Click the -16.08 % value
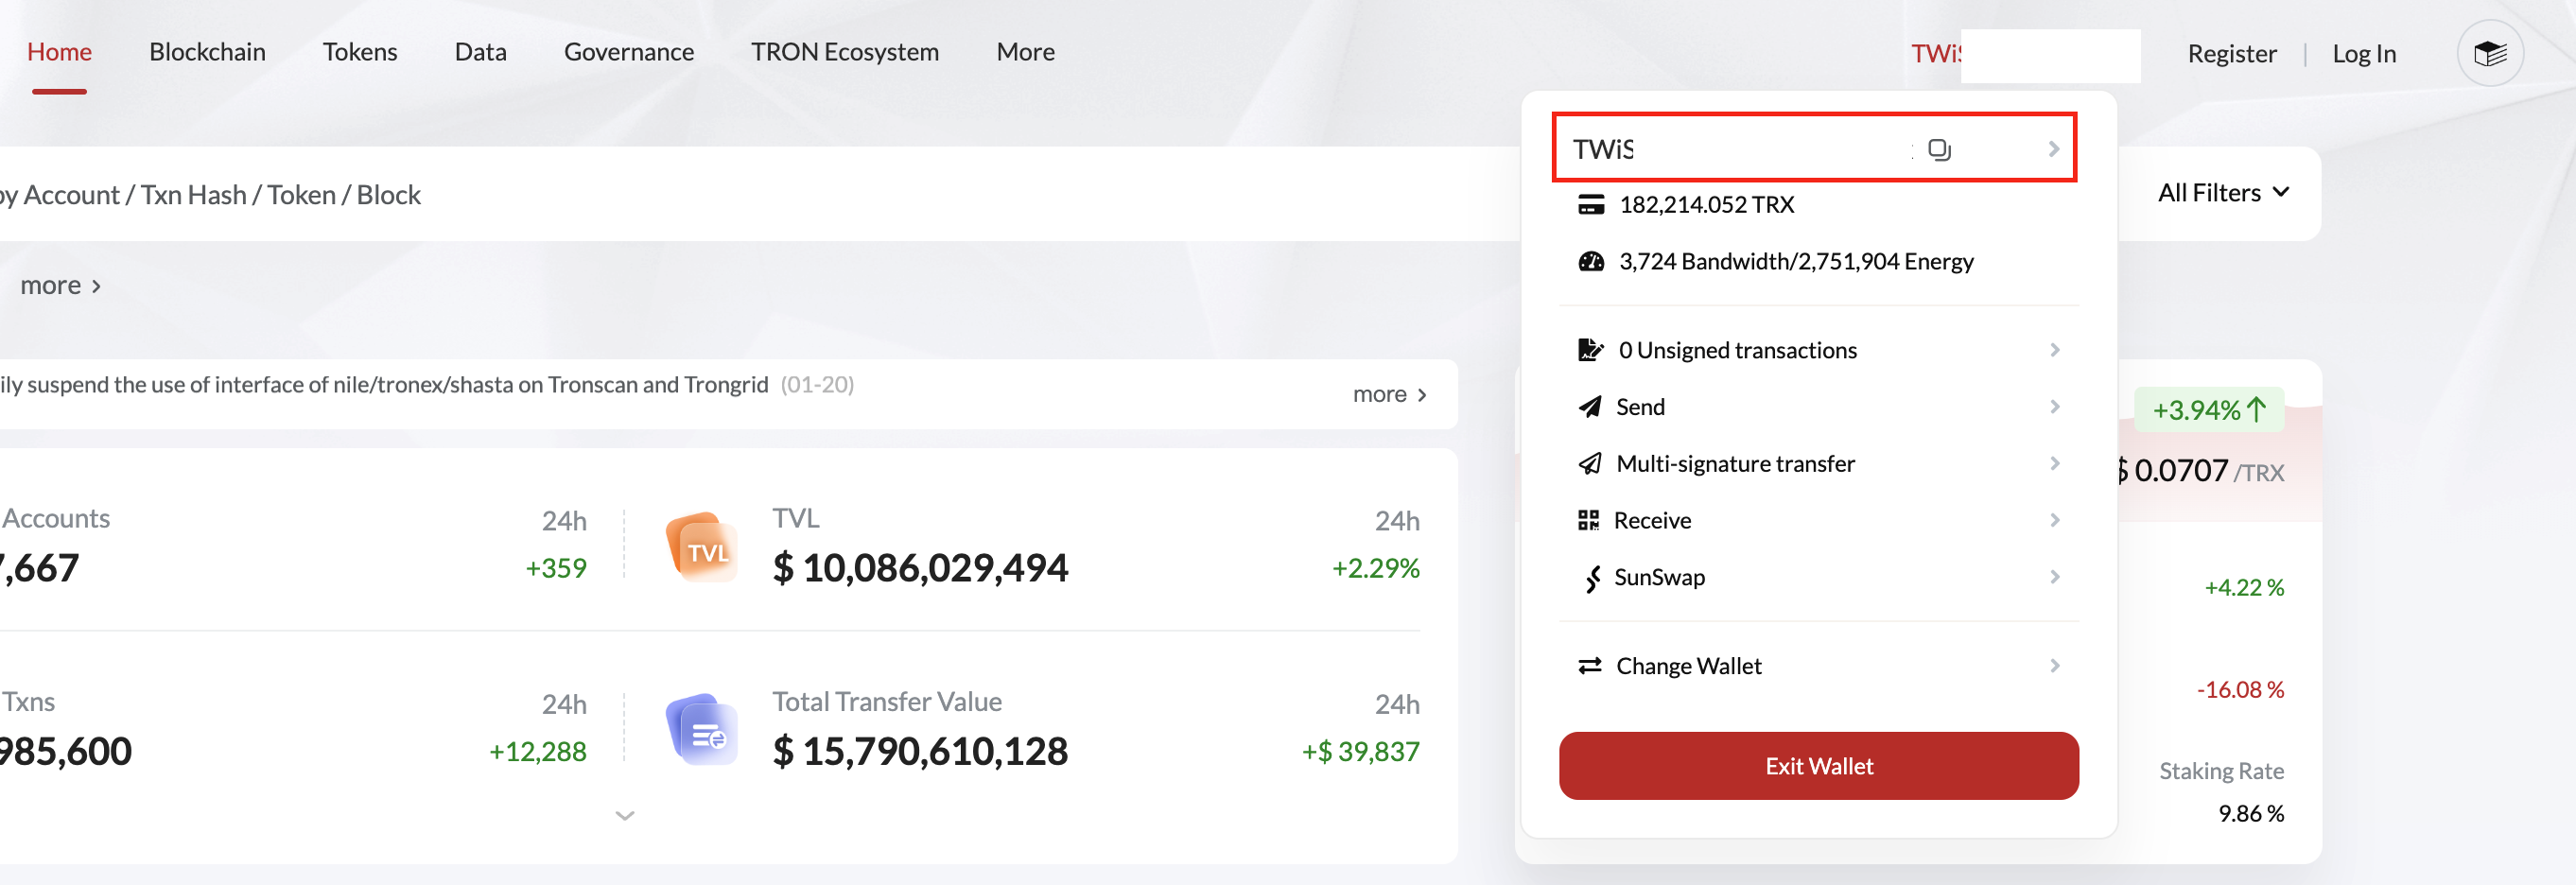Viewport: 2576px width, 885px height. click(x=2240, y=690)
